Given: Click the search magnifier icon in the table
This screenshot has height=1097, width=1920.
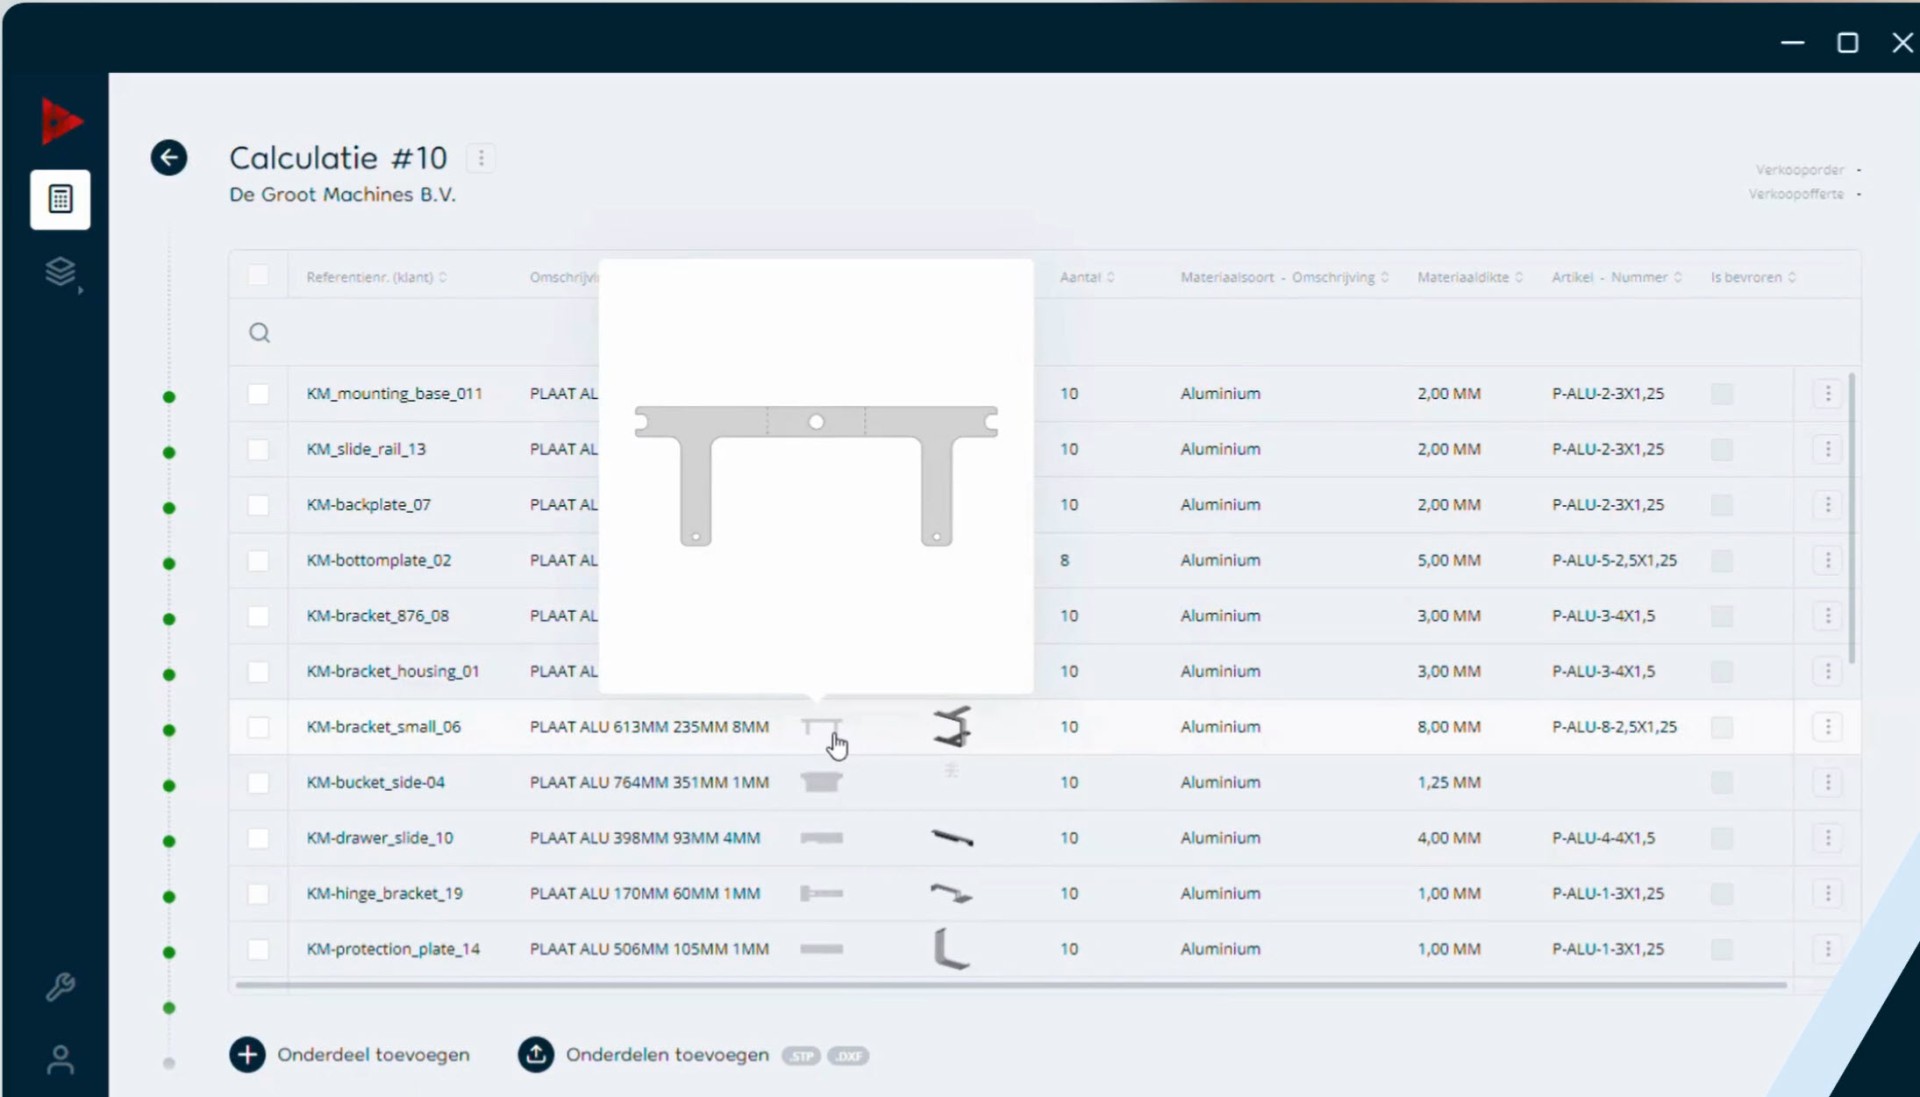Looking at the screenshot, I should pos(259,333).
